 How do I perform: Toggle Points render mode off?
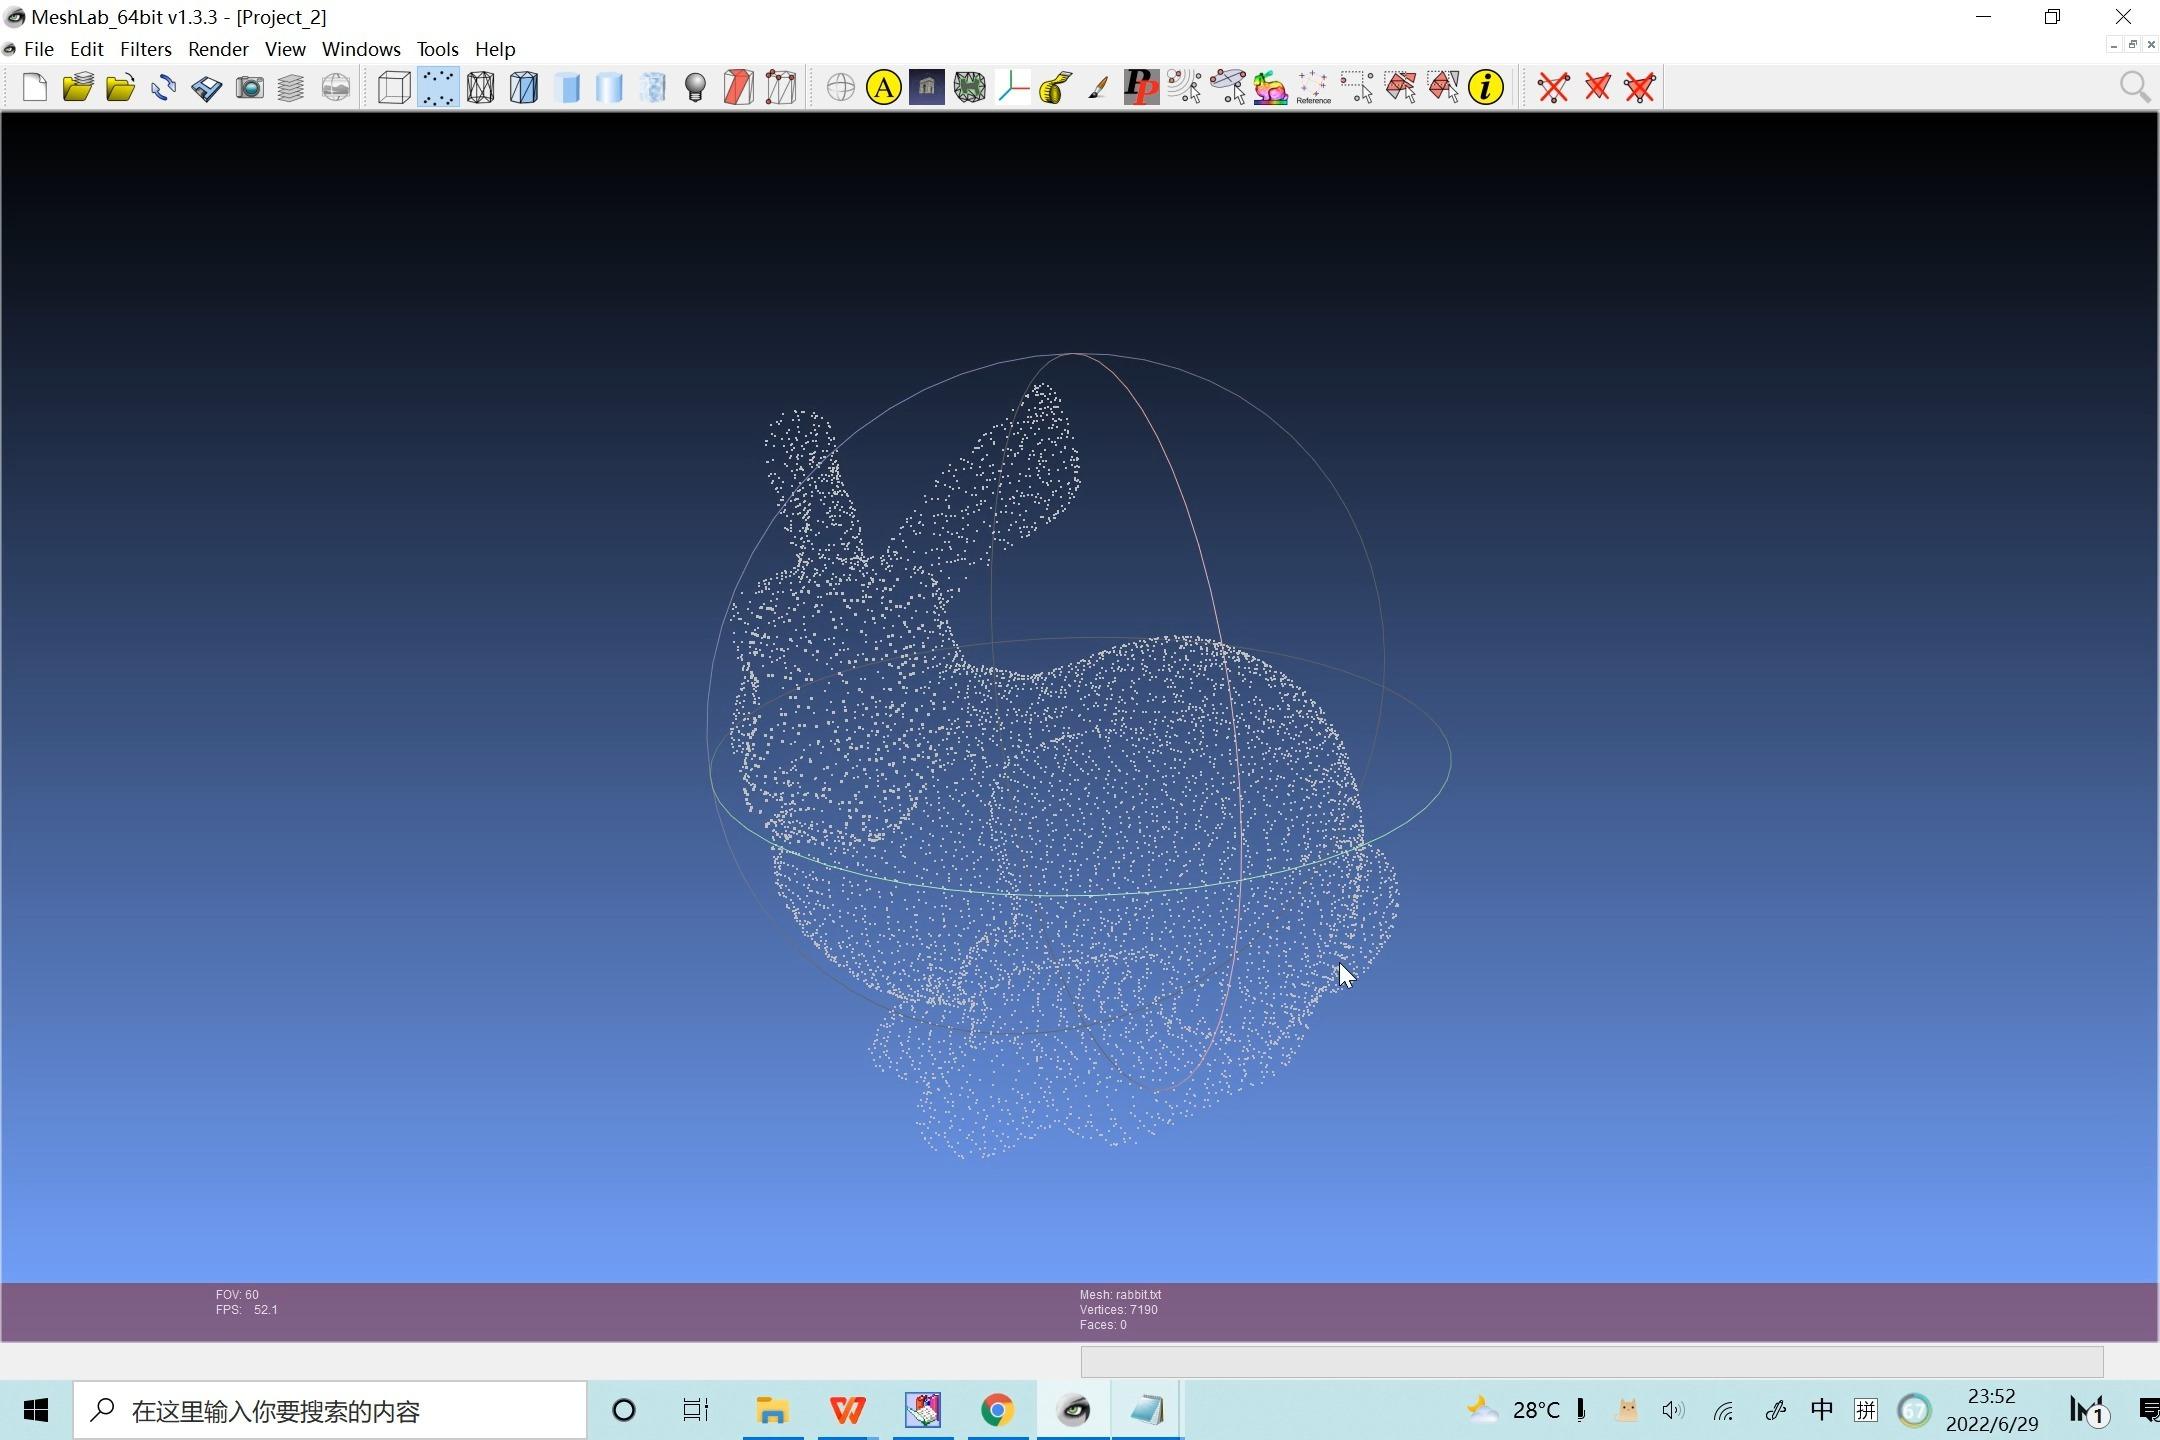(x=437, y=87)
